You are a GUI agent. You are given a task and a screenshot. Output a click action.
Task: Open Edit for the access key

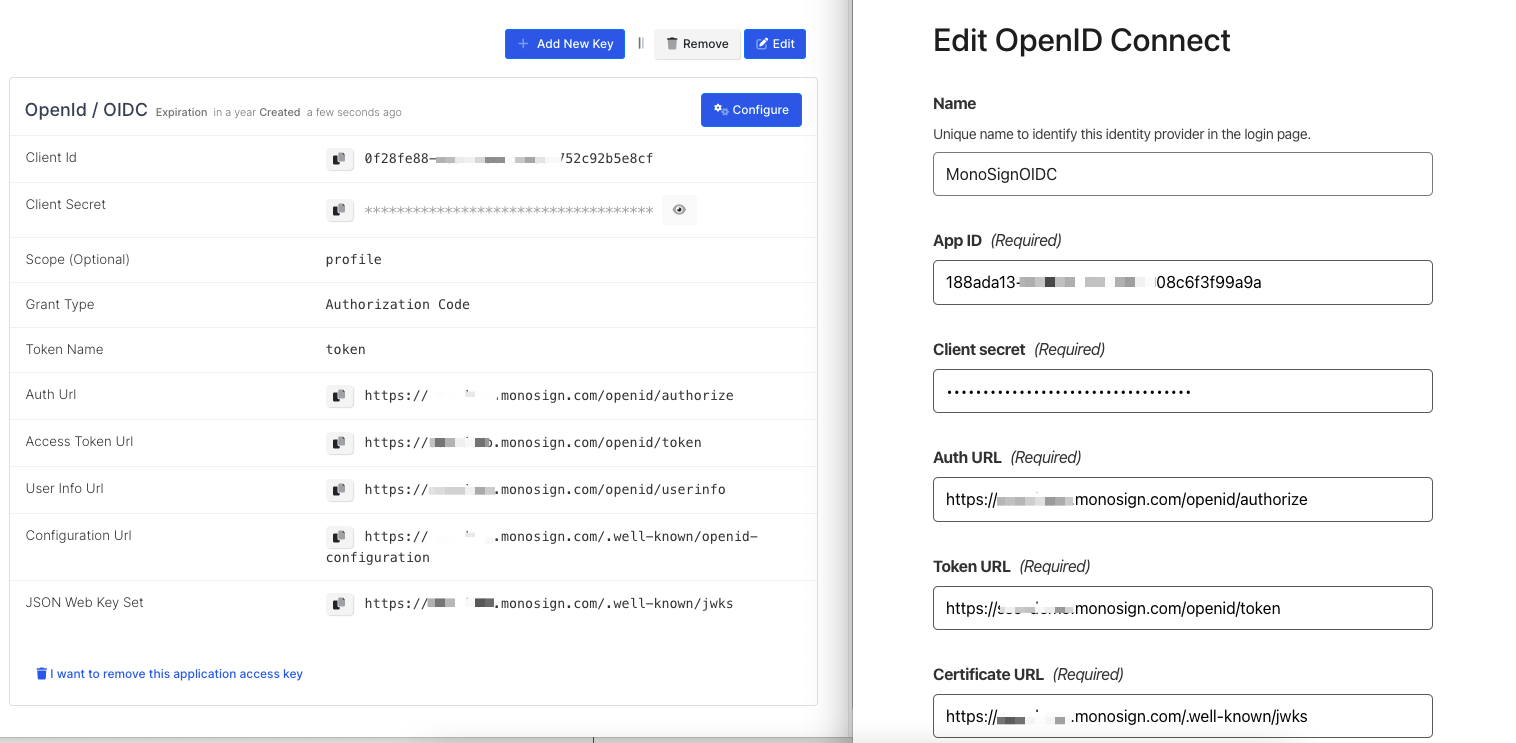click(775, 44)
